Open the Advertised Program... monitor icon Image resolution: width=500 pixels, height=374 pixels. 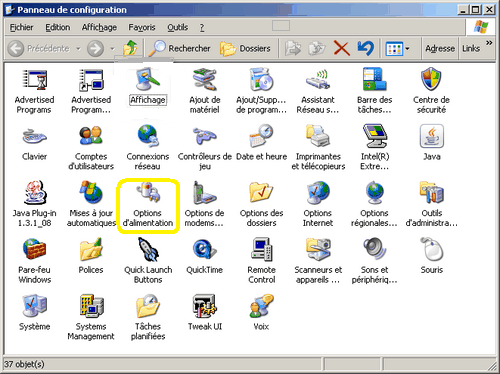(91, 80)
